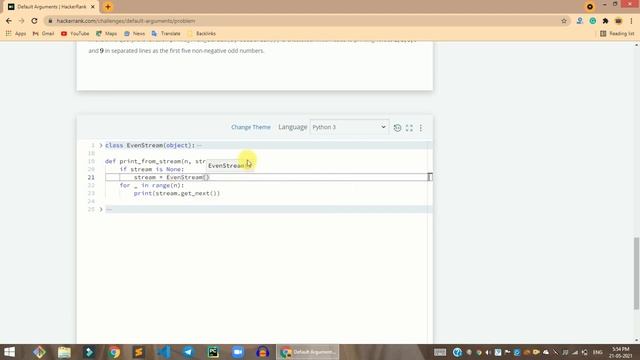Open the Apps bookmark shortcut
Image resolution: width=640 pixels, height=360 pixels.
16,33
